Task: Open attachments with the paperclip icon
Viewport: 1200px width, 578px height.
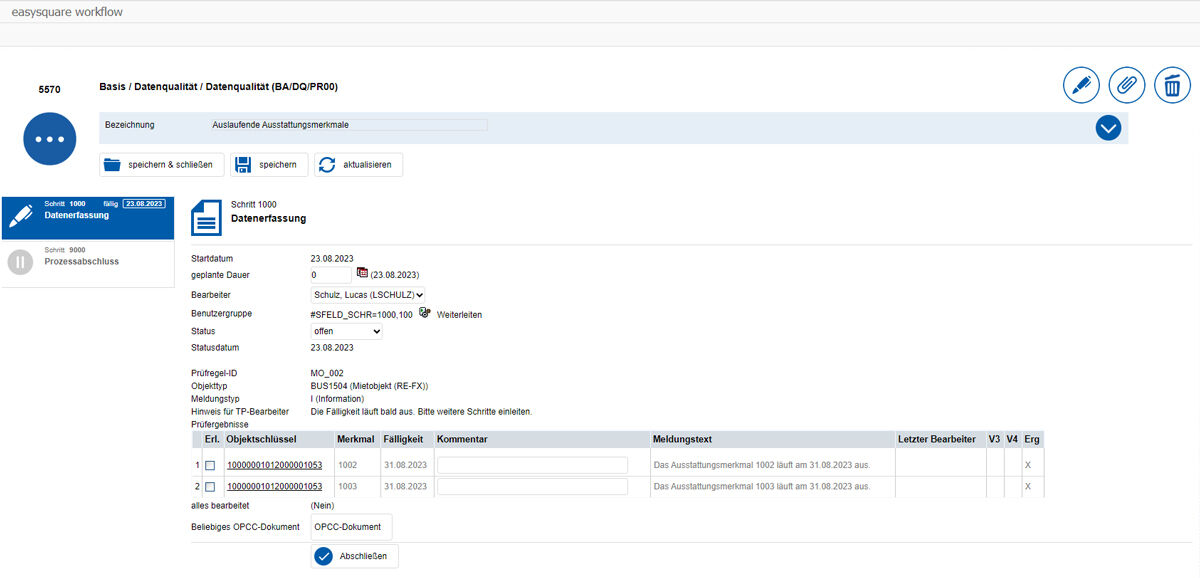Action: 1127,85
